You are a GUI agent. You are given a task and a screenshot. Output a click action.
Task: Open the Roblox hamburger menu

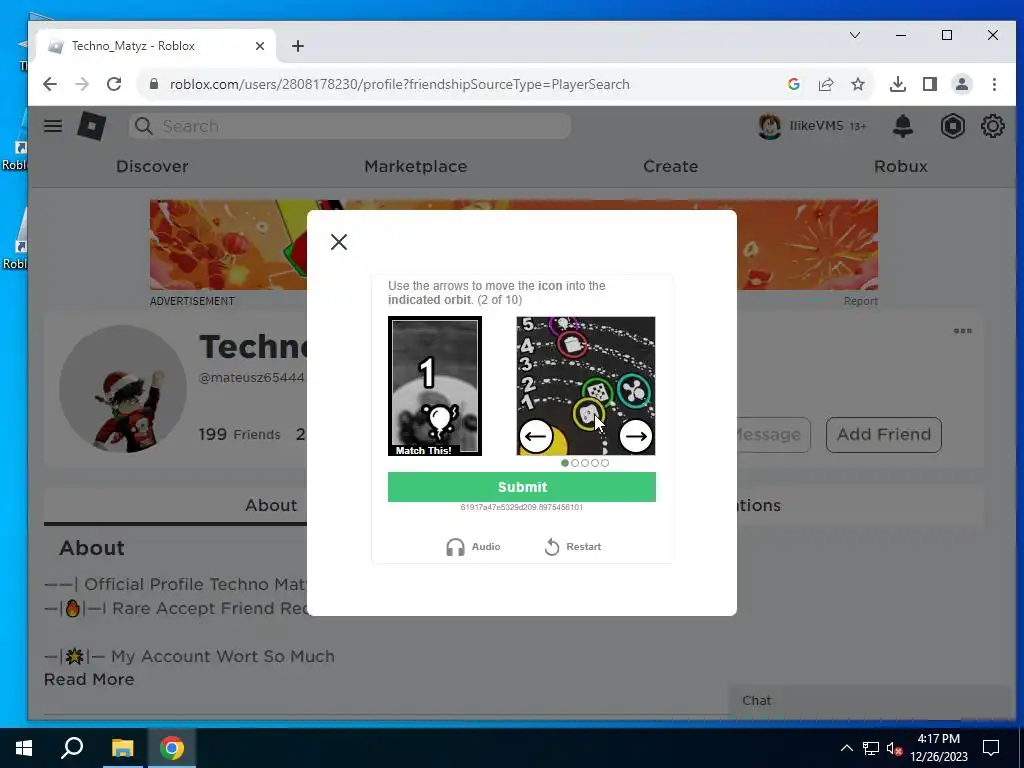[53, 126]
